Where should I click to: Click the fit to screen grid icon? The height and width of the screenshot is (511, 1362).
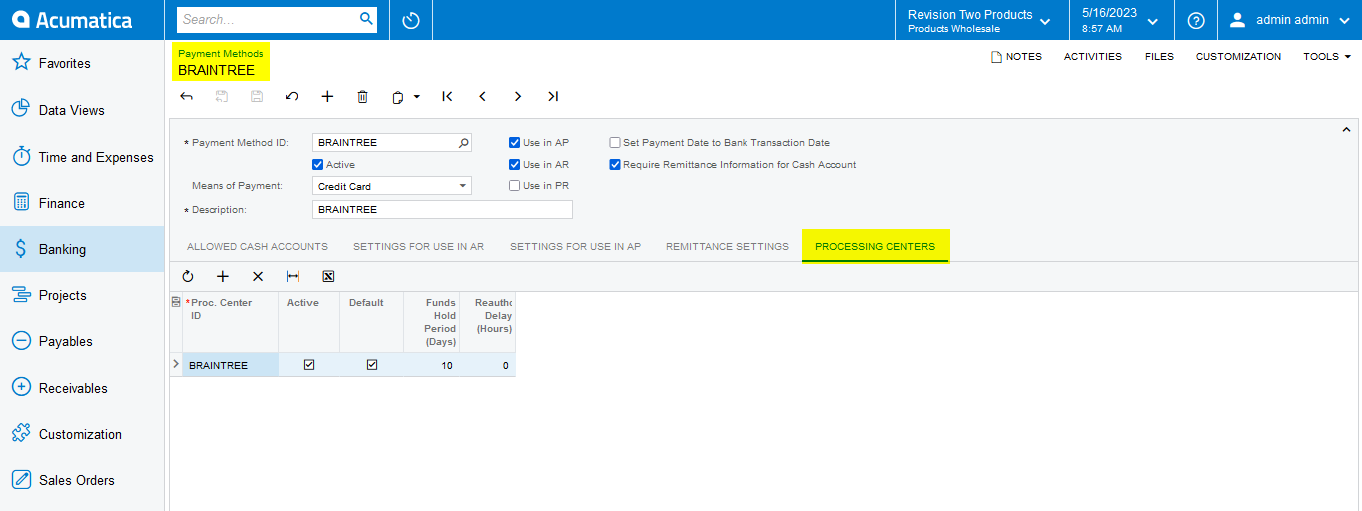pyautogui.click(x=293, y=276)
